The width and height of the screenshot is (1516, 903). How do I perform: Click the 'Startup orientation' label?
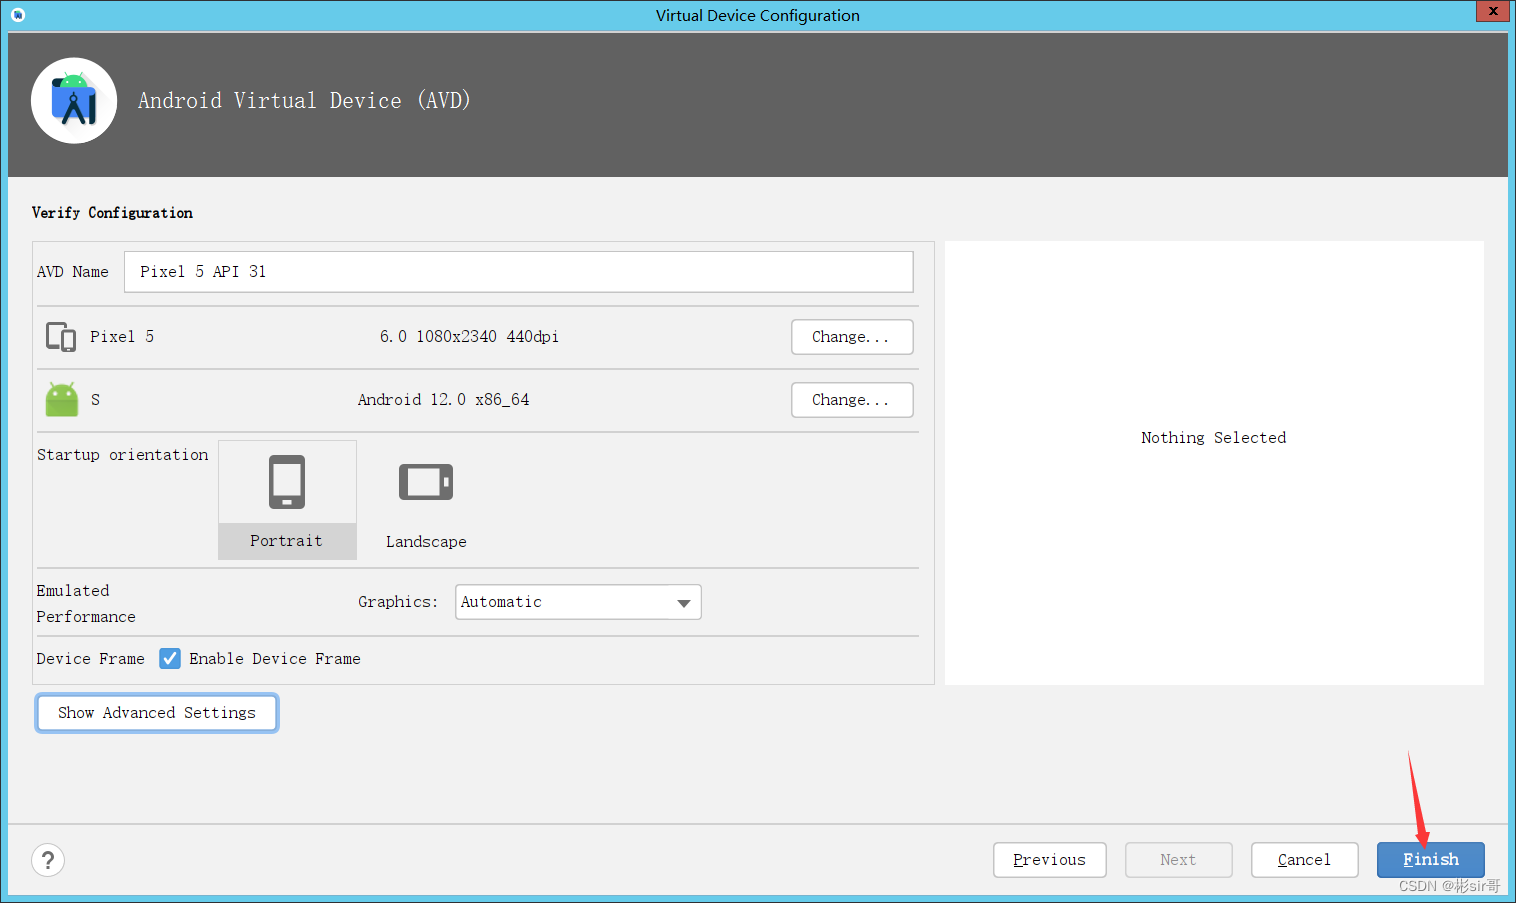pos(123,455)
